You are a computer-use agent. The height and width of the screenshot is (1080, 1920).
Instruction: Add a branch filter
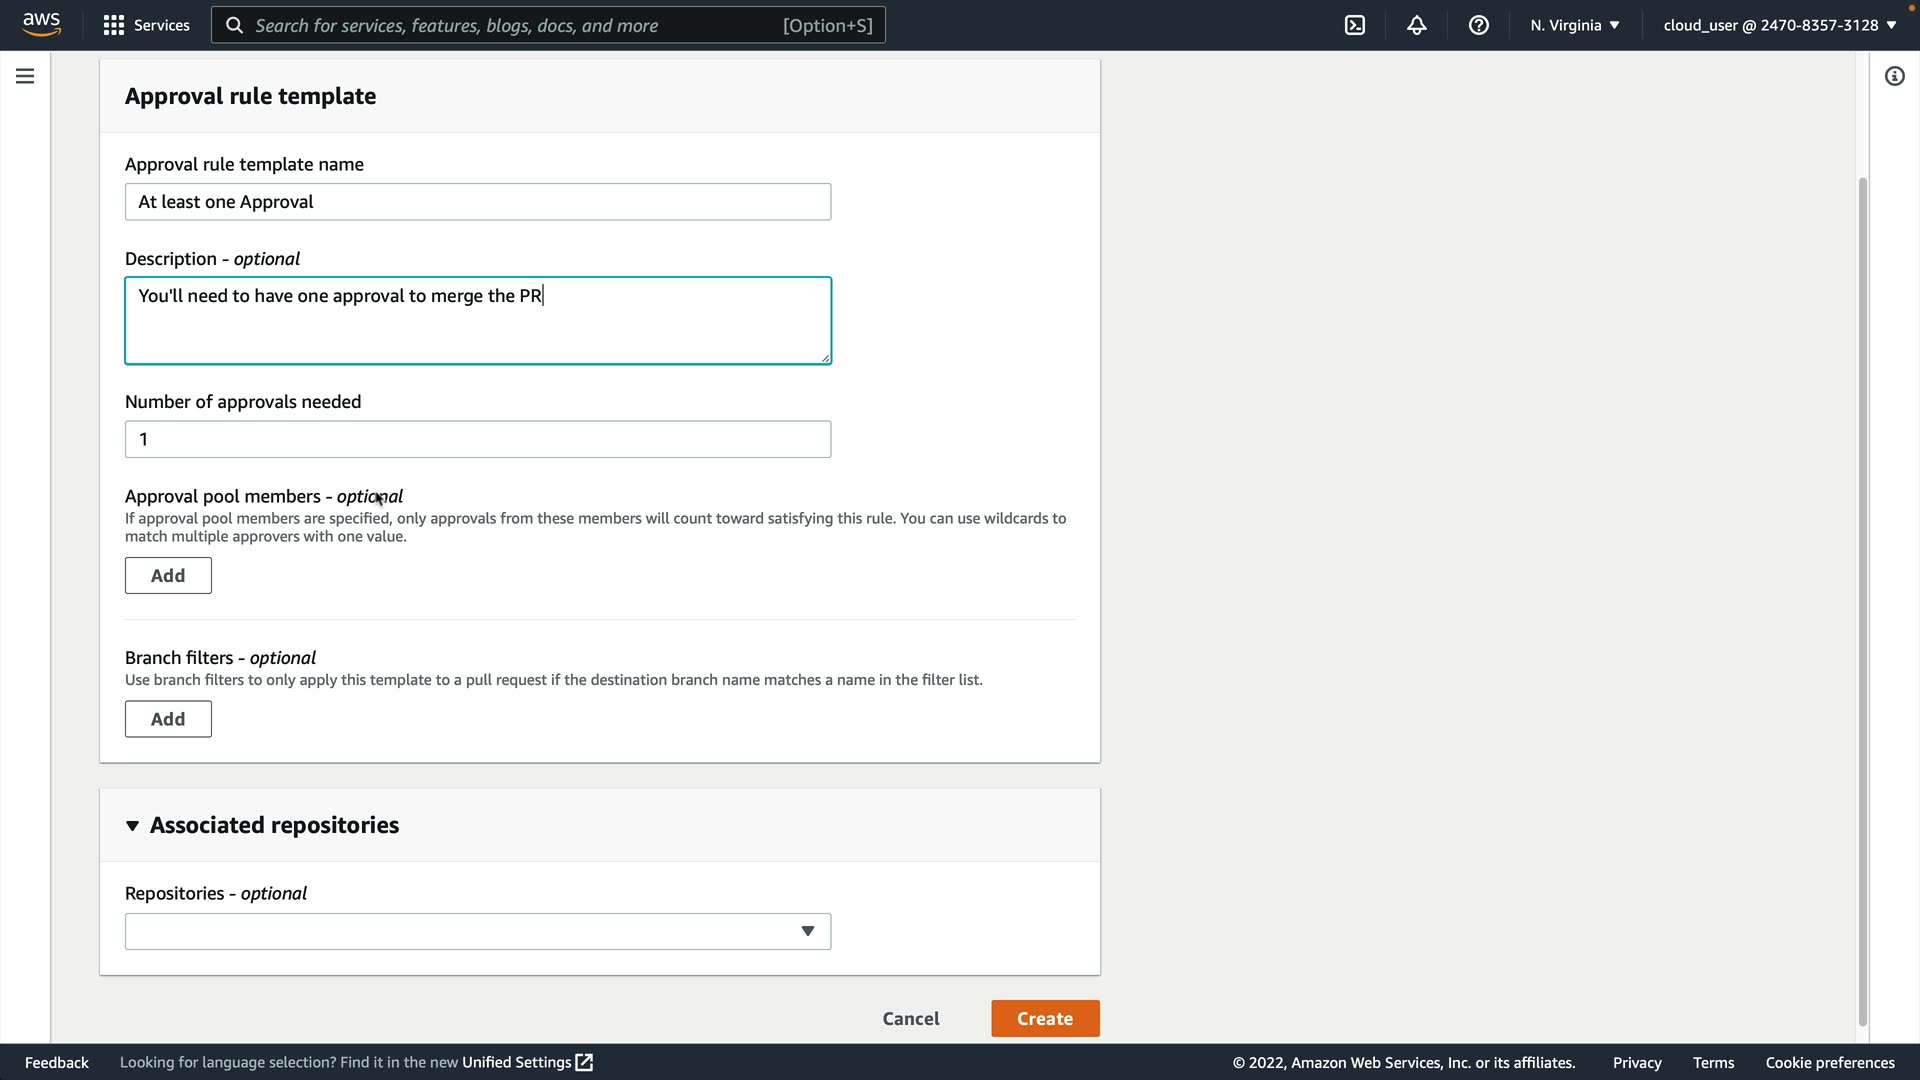tap(168, 719)
